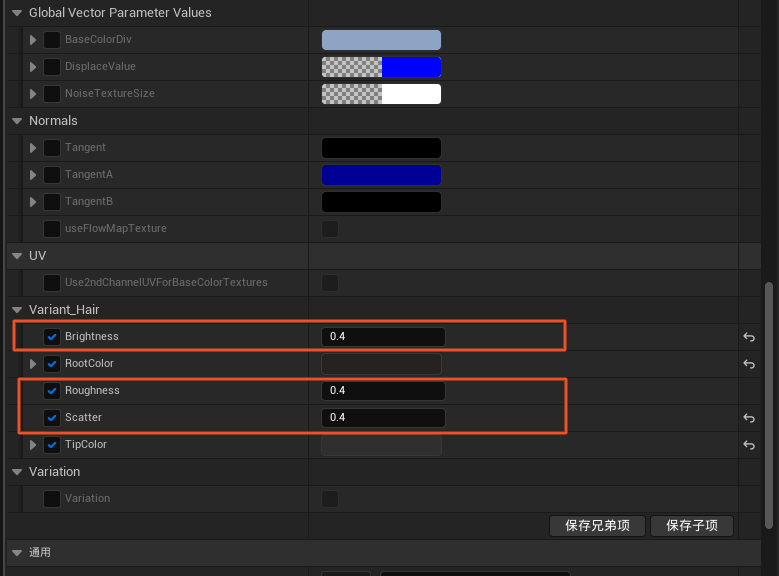This screenshot has width=779, height=576.
Task: Collapse the Normals category
Action: coord(17,121)
